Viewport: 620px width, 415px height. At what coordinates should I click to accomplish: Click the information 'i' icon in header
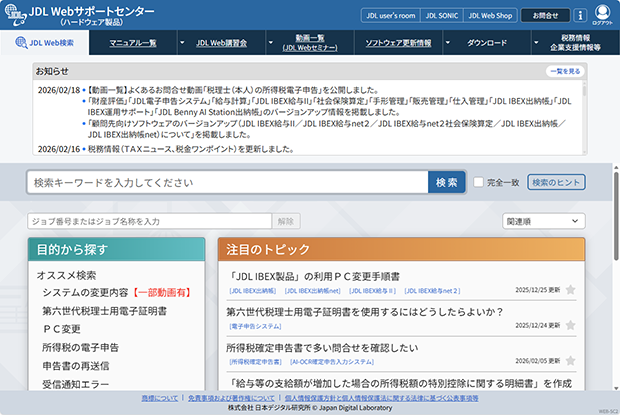[x=580, y=15]
